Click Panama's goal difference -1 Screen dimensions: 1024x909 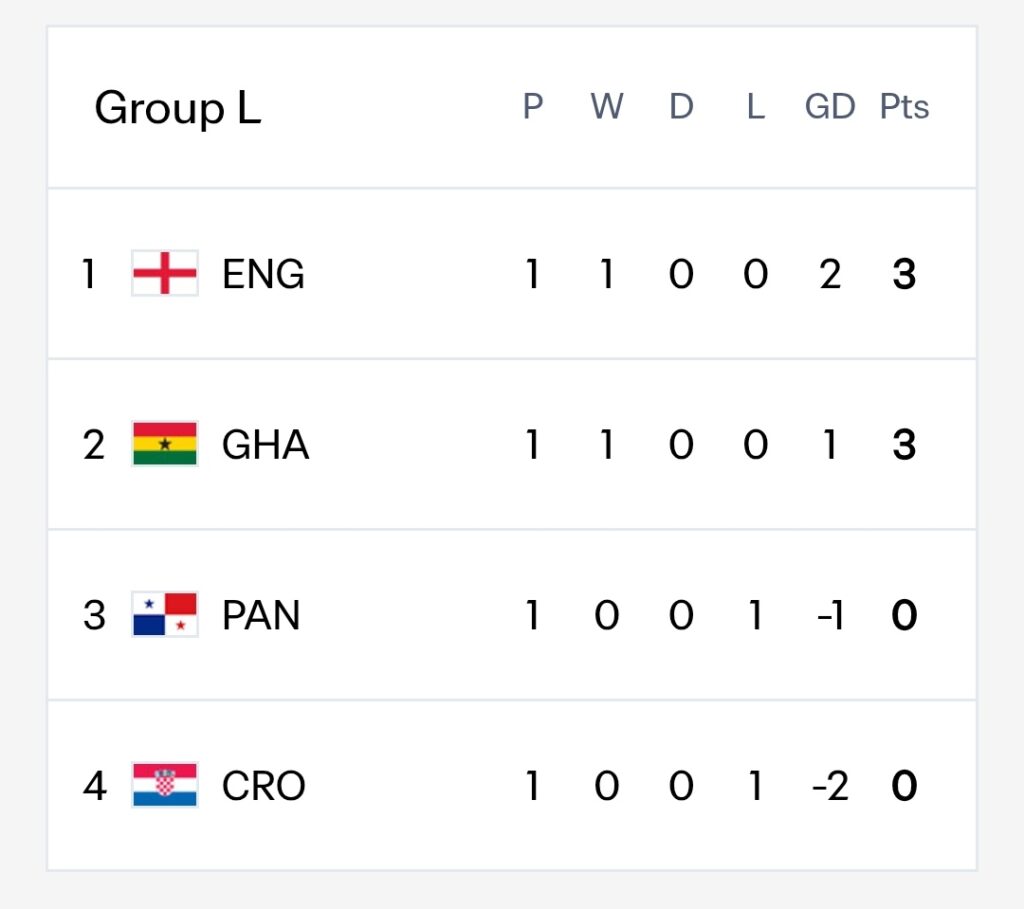click(x=830, y=615)
